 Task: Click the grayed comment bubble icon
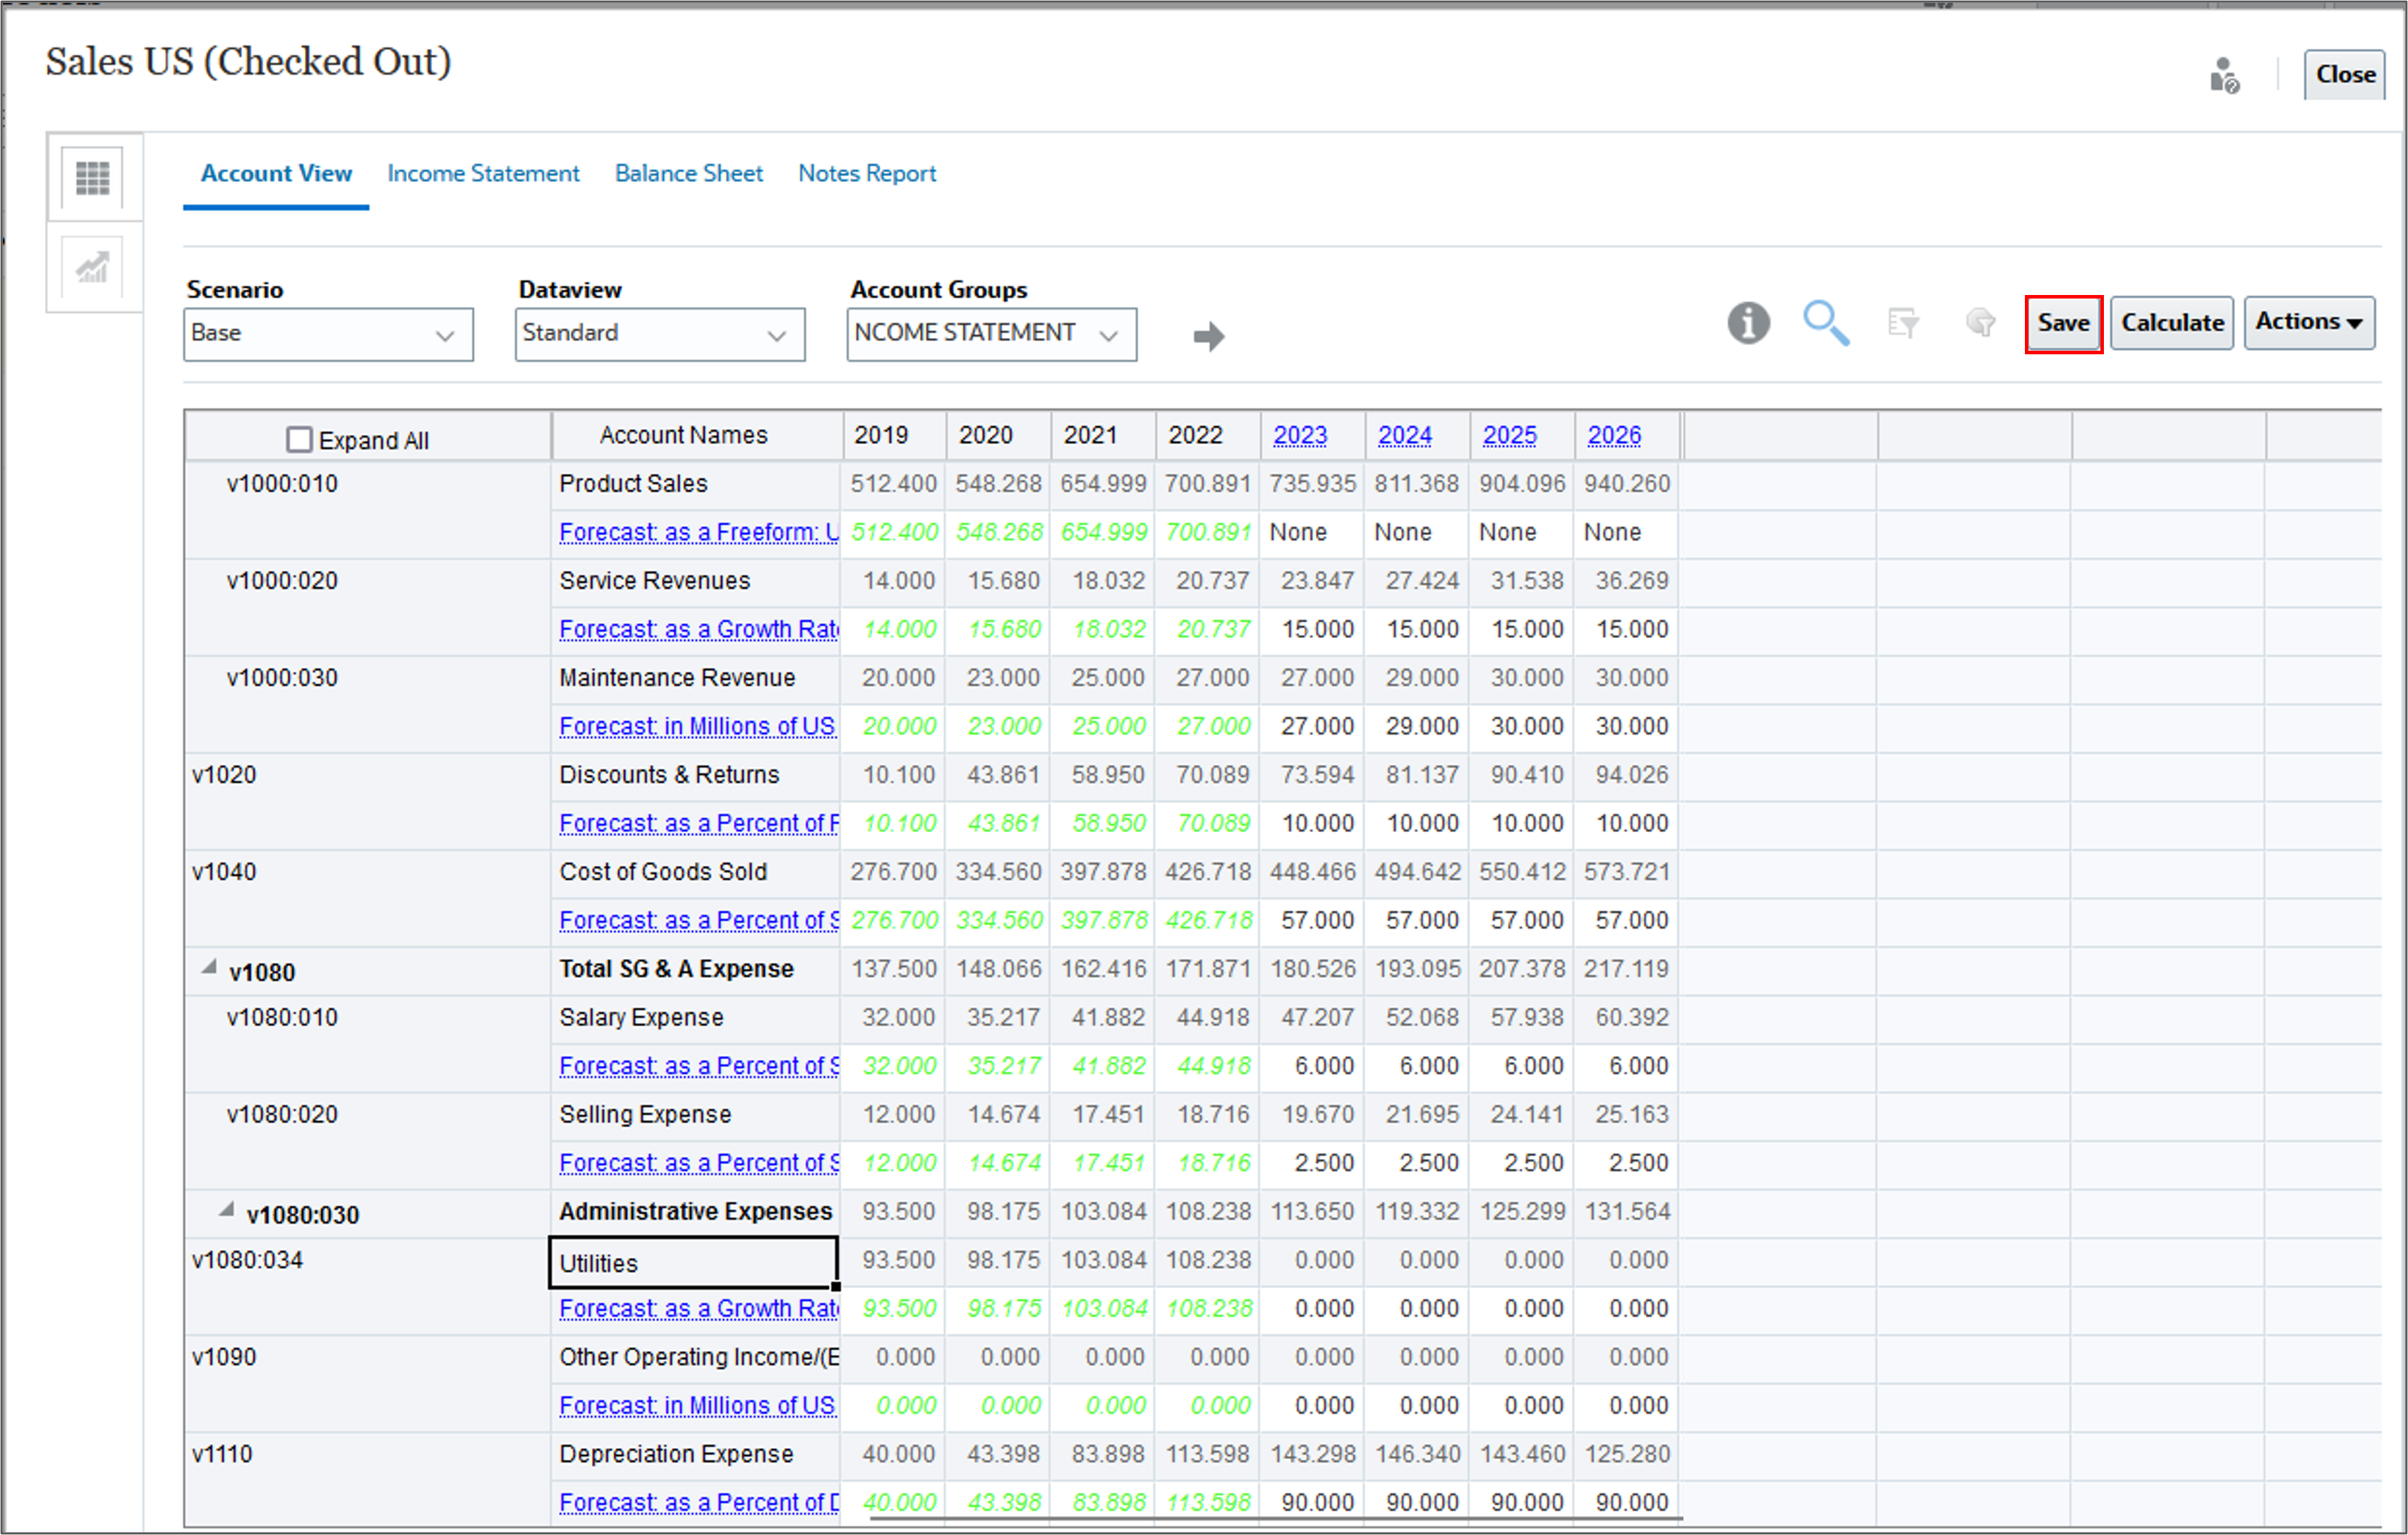[1980, 323]
